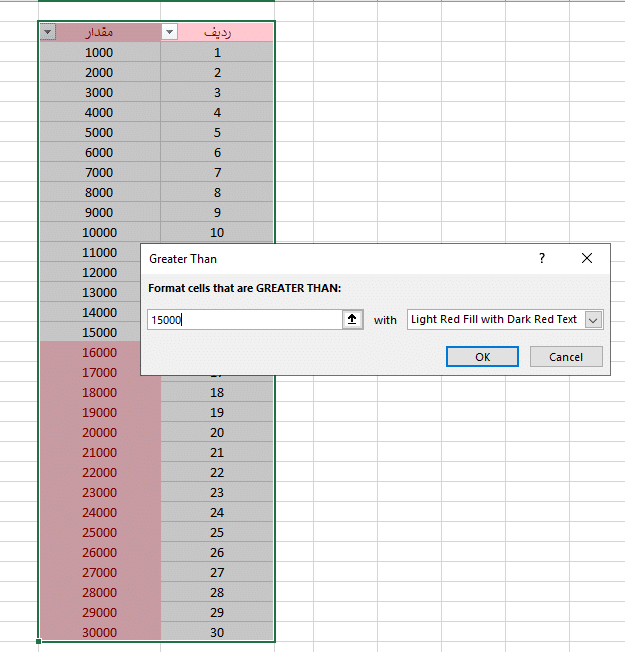Click the Greater Than dialog title bar
This screenshot has width=625, height=652.
(330, 258)
